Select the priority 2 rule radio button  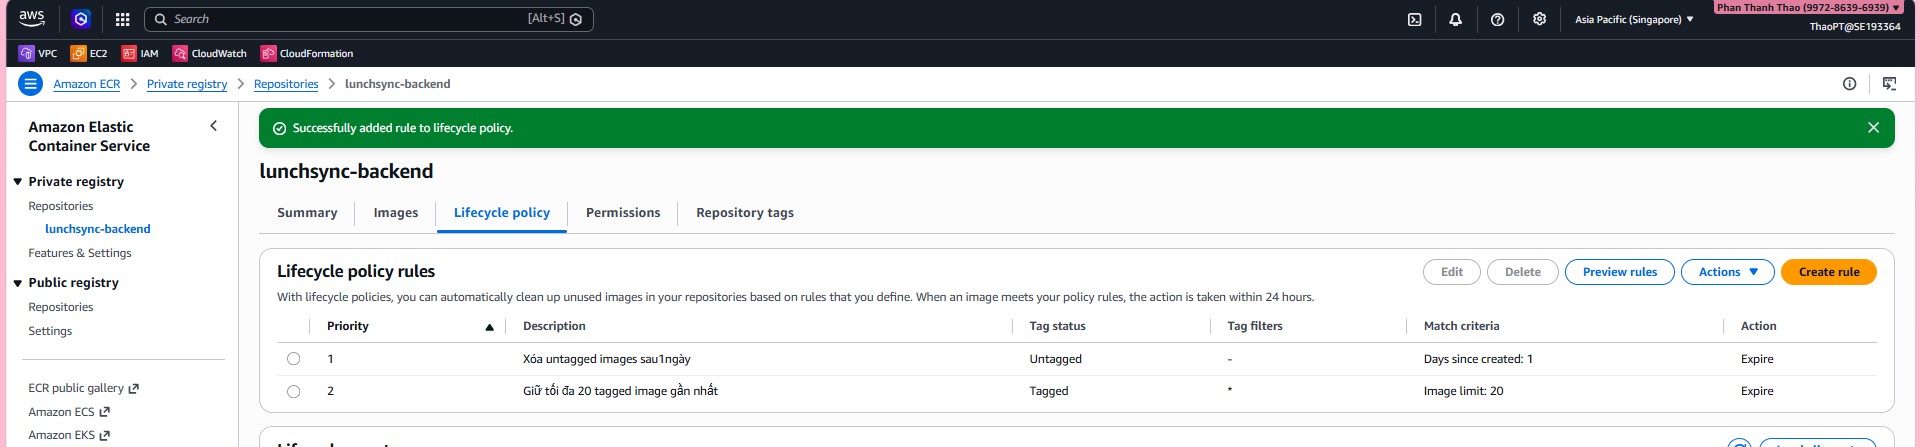click(x=293, y=391)
